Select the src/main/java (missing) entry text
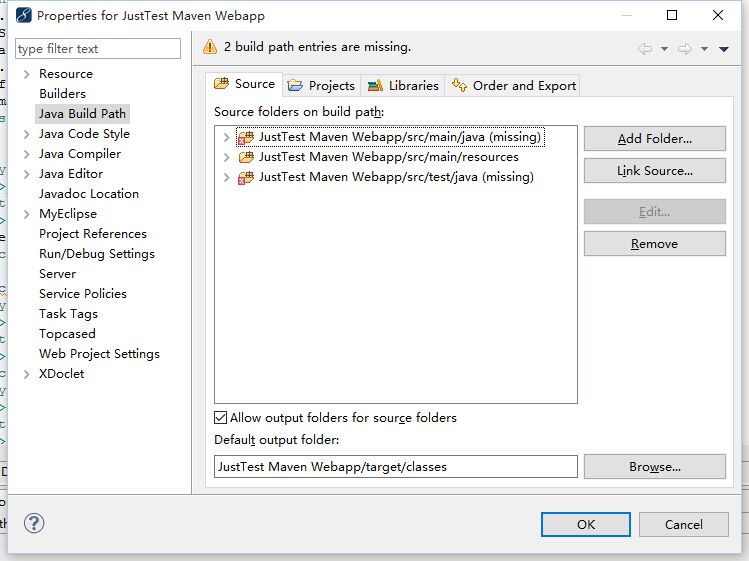The height and width of the screenshot is (561, 749). (400, 137)
